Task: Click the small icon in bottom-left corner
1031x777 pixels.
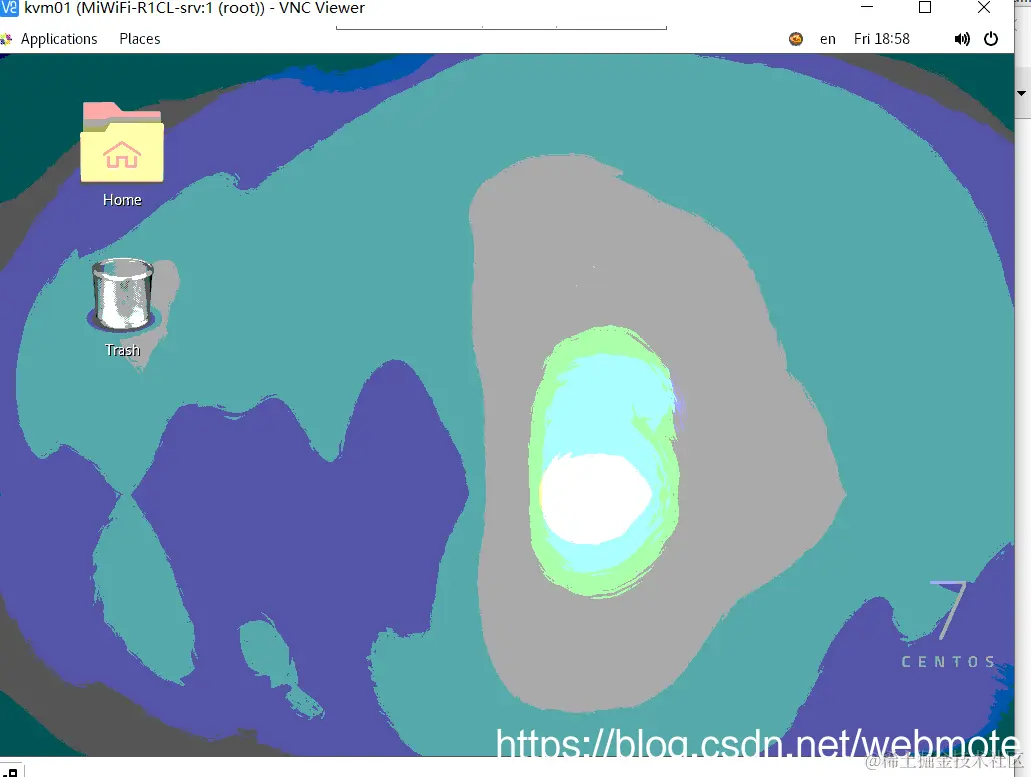Action: coord(10,772)
